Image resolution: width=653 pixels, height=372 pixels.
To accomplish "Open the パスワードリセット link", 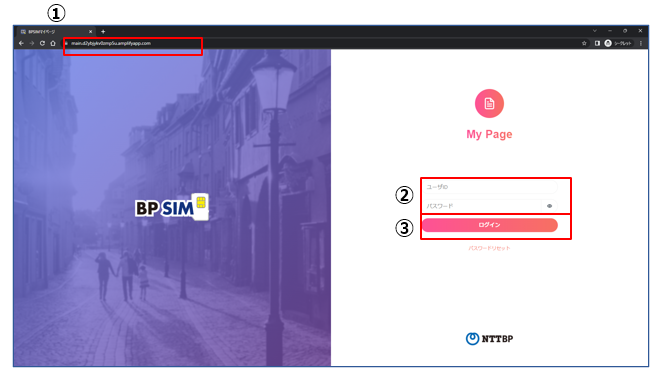I will 489,248.
